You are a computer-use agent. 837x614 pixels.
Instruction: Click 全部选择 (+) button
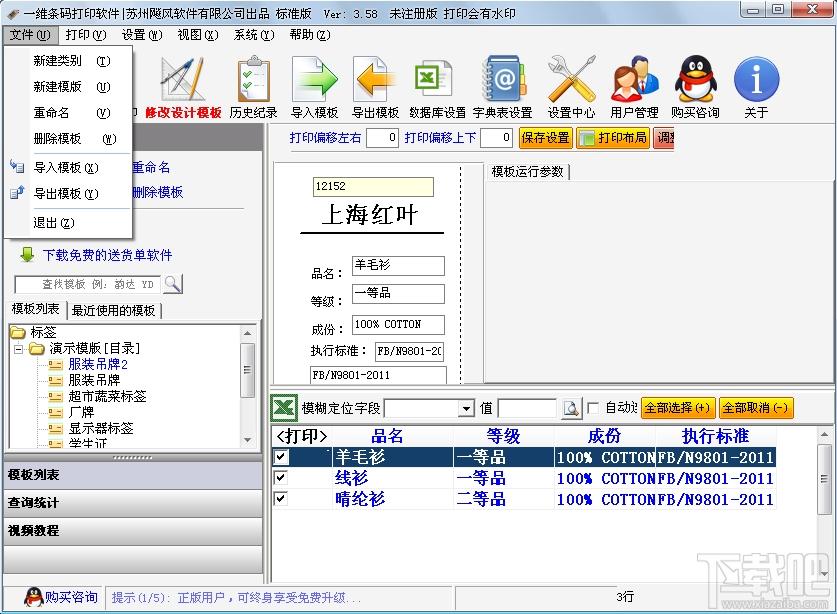coord(677,408)
